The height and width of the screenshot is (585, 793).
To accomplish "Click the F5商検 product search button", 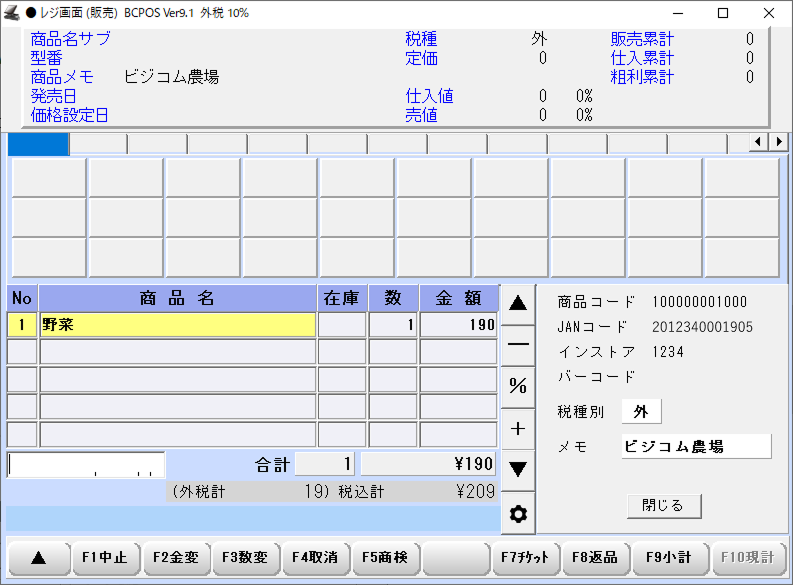I will pos(385,558).
